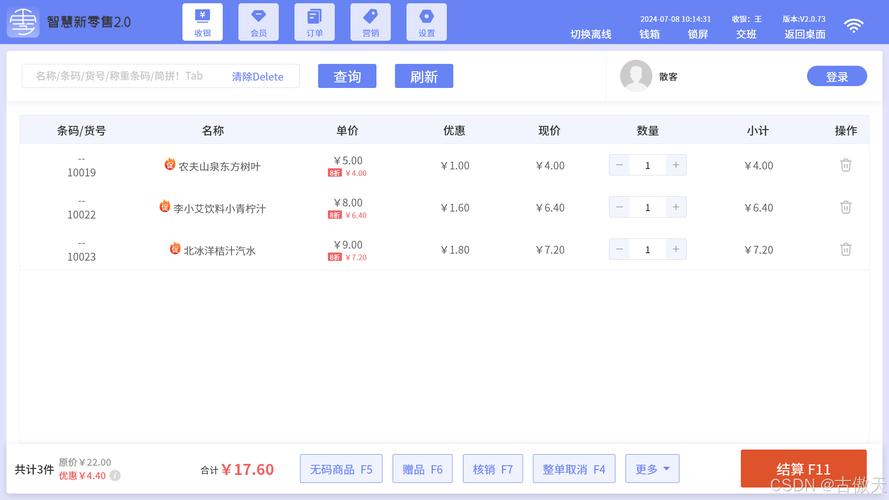Click 8折 discount tag under ¥8.00

(x=335, y=215)
